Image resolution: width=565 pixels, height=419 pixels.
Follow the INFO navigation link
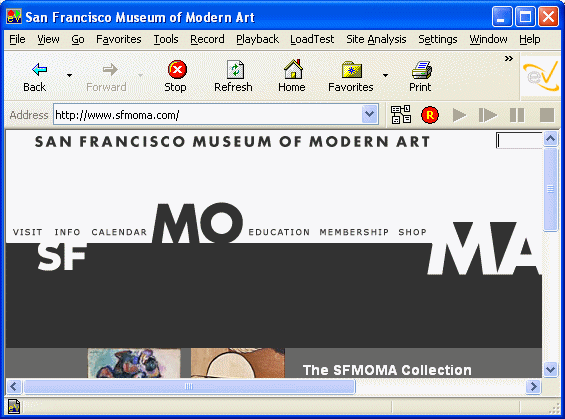(67, 232)
